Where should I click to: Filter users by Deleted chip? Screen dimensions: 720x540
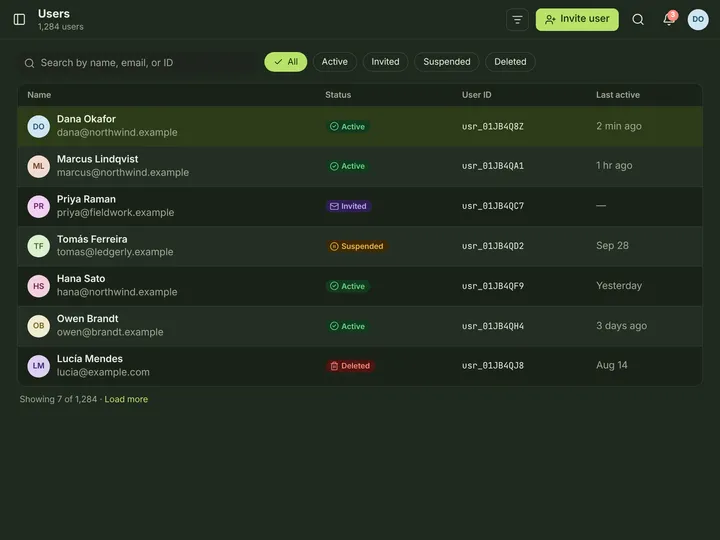pos(510,62)
